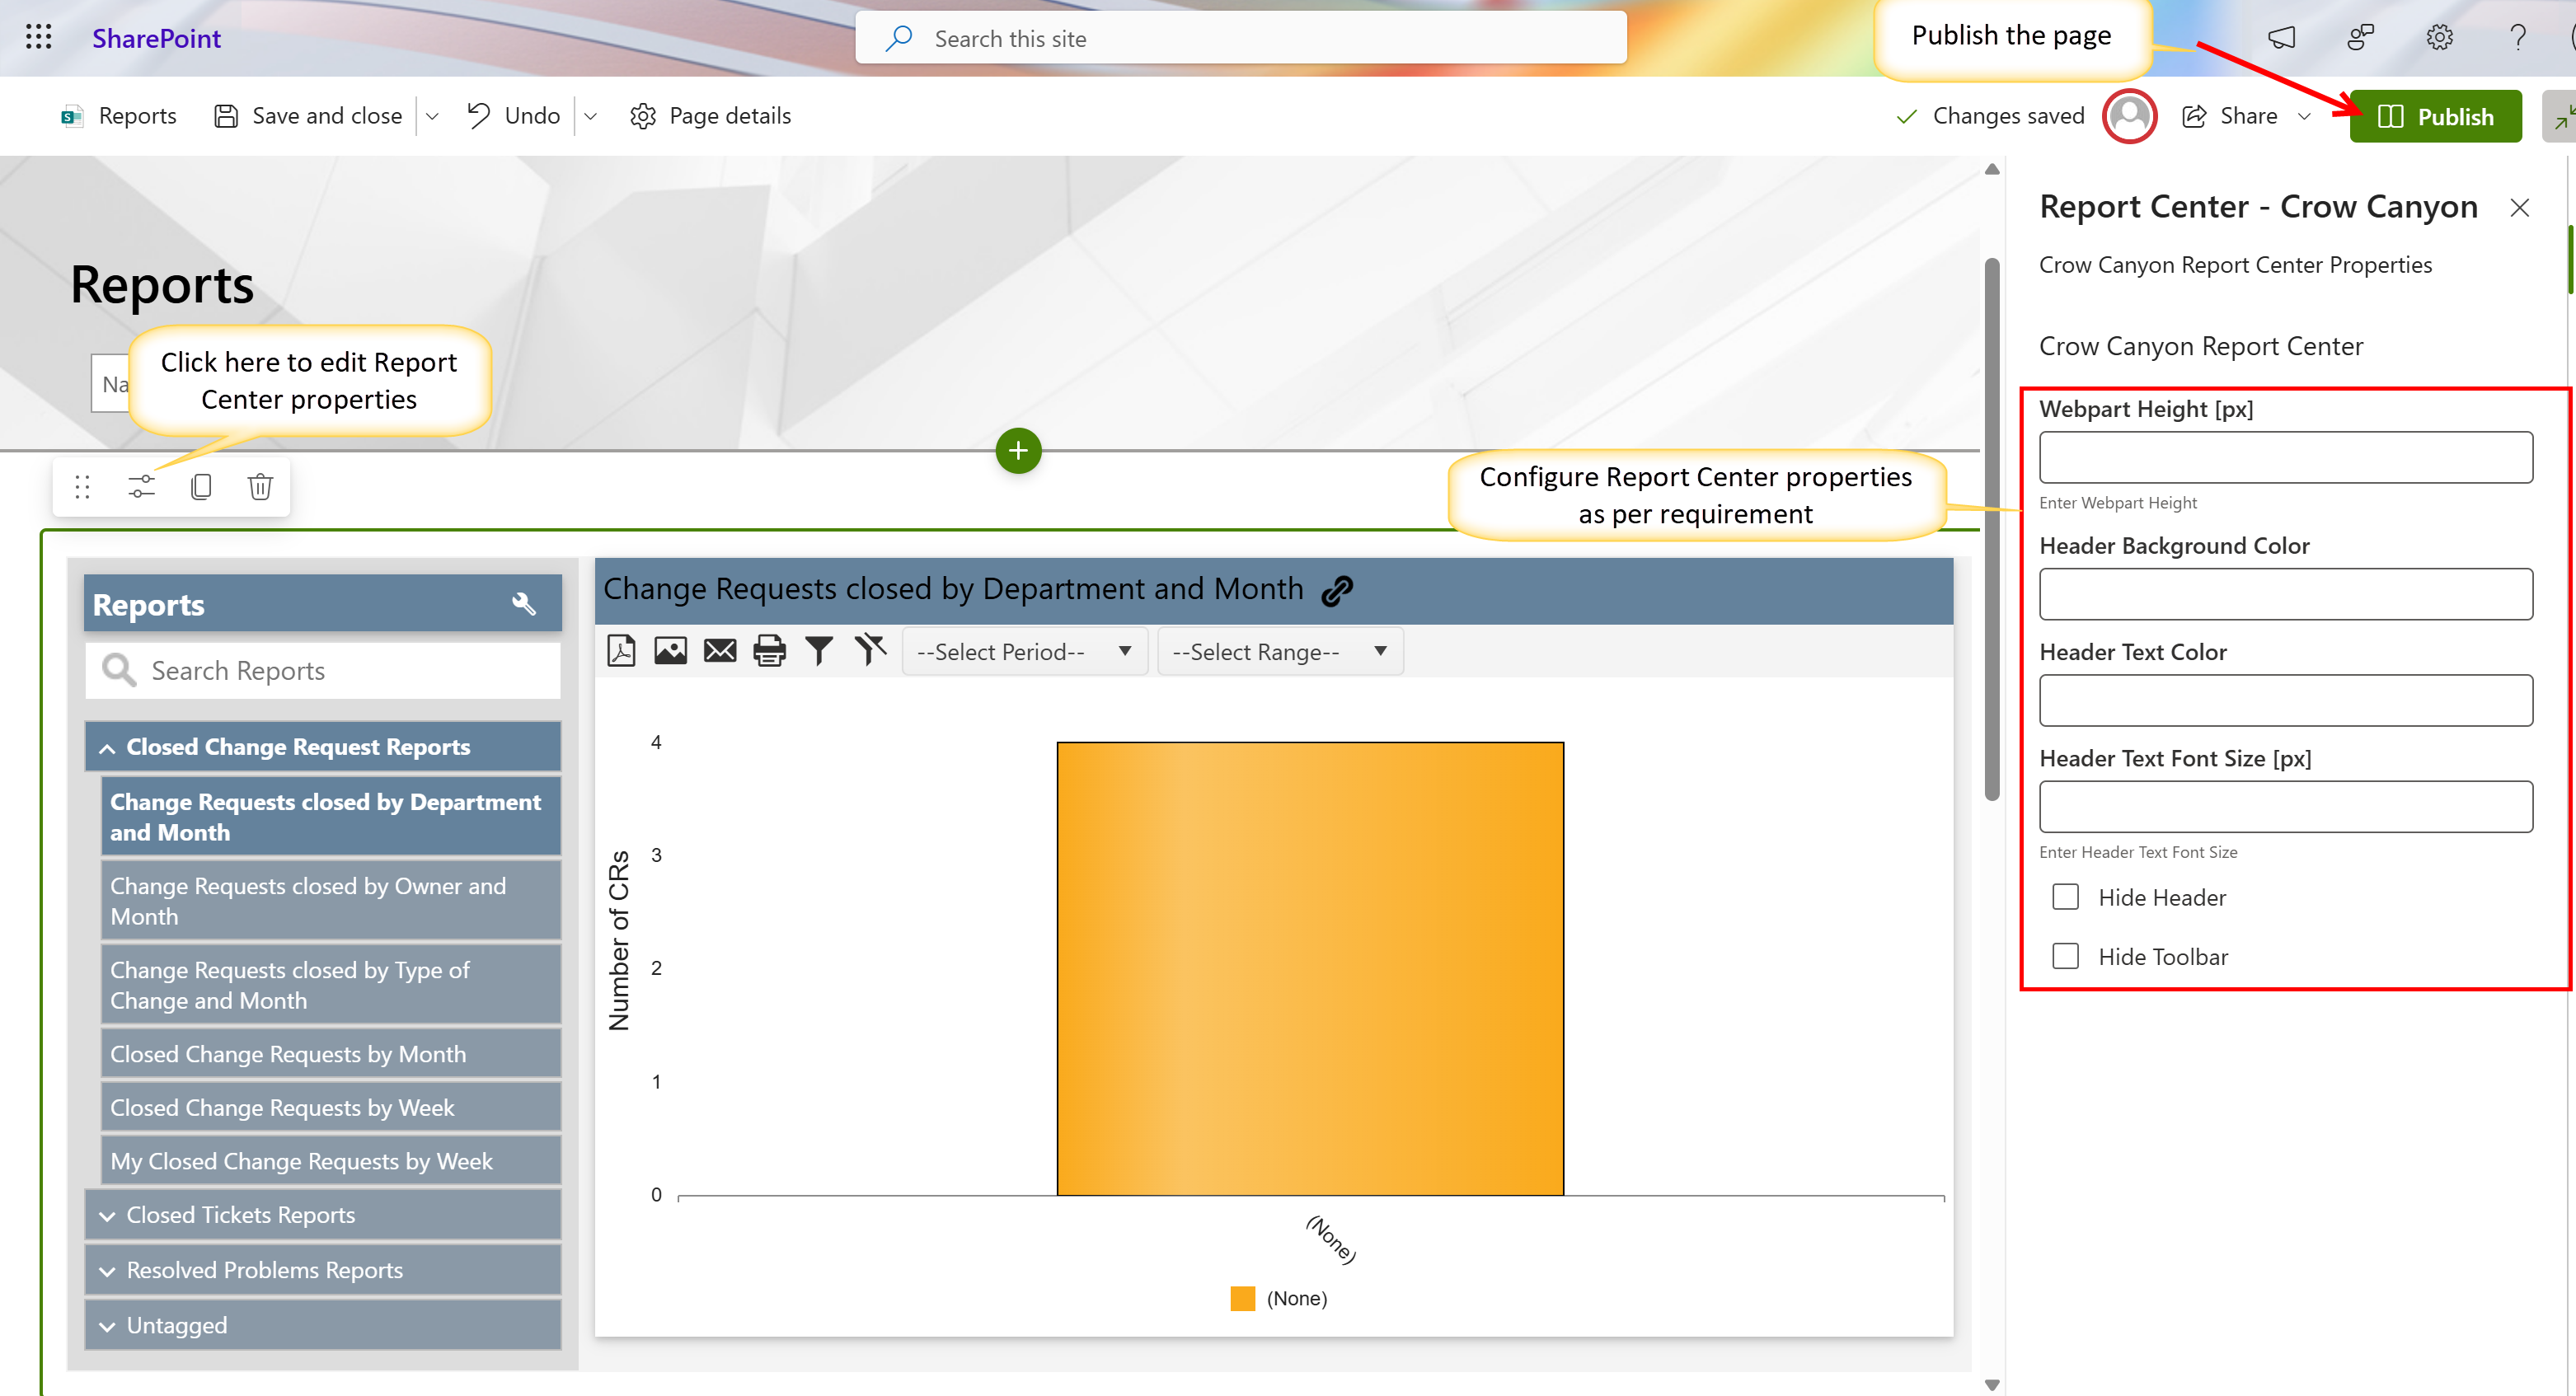Screen dimensions: 2576x1396
Task: Open the filter funnel icon
Action: coord(819,651)
